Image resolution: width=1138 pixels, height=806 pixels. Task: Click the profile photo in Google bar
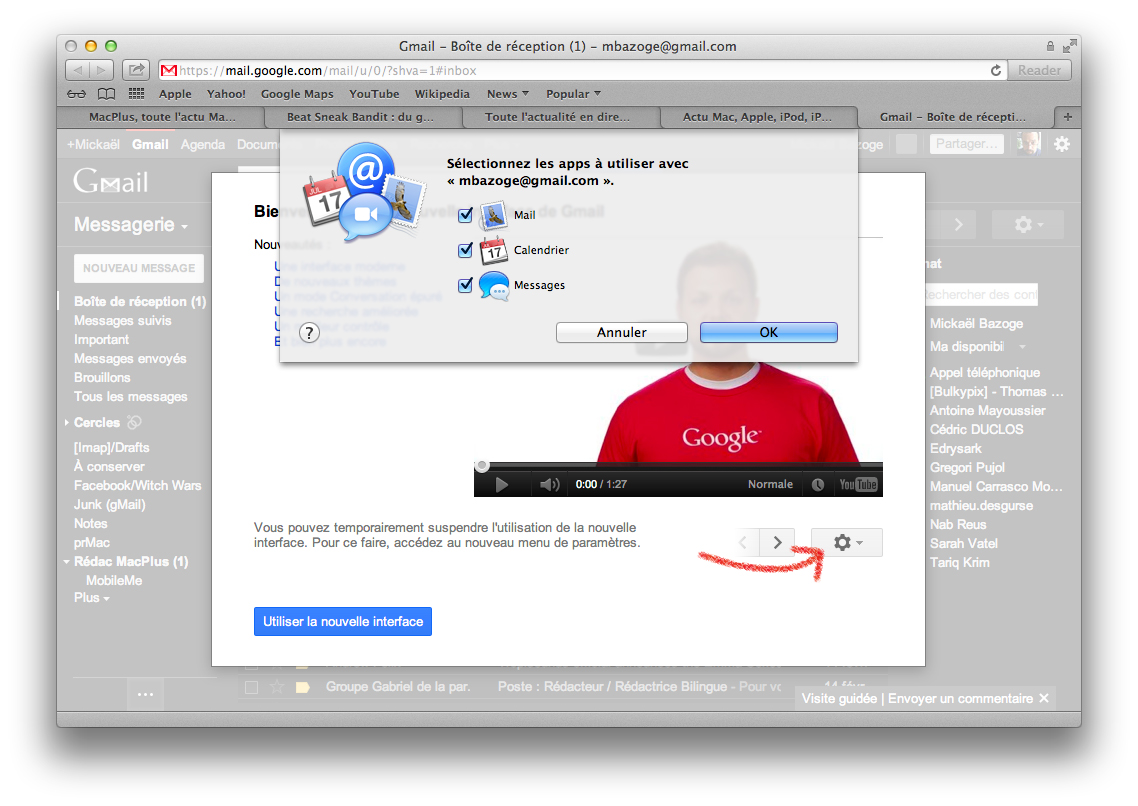(1028, 144)
